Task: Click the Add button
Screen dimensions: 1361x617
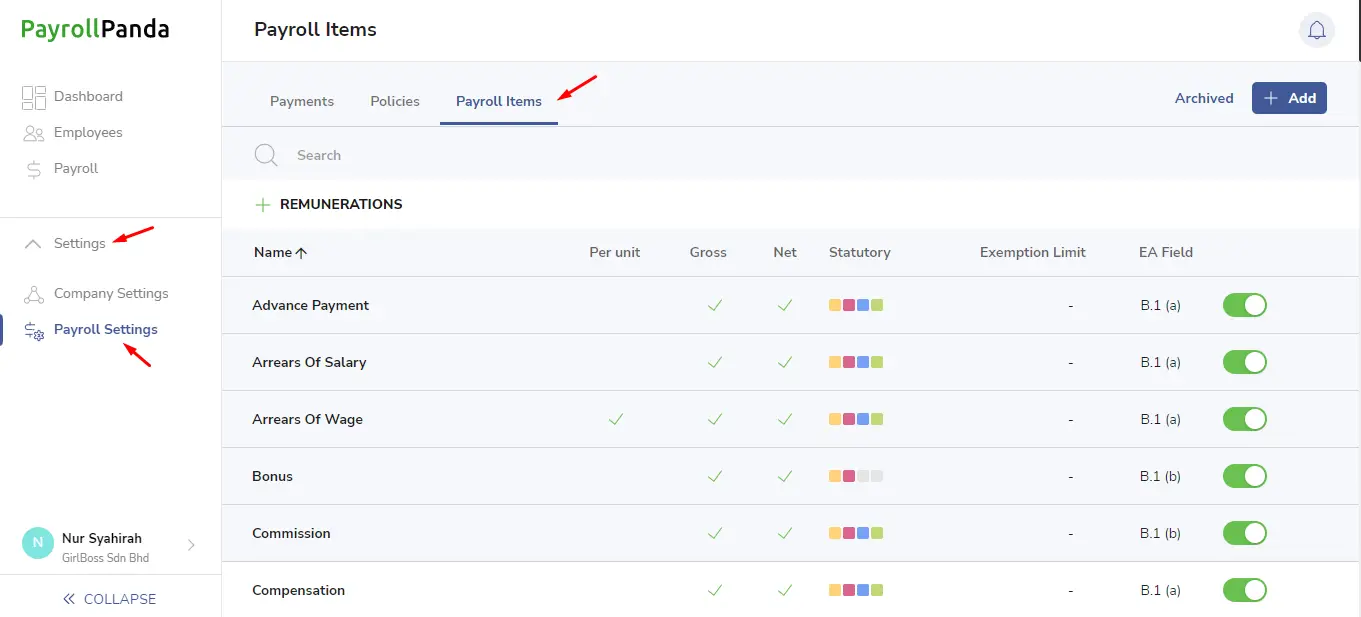Action: click(x=1289, y=98)
